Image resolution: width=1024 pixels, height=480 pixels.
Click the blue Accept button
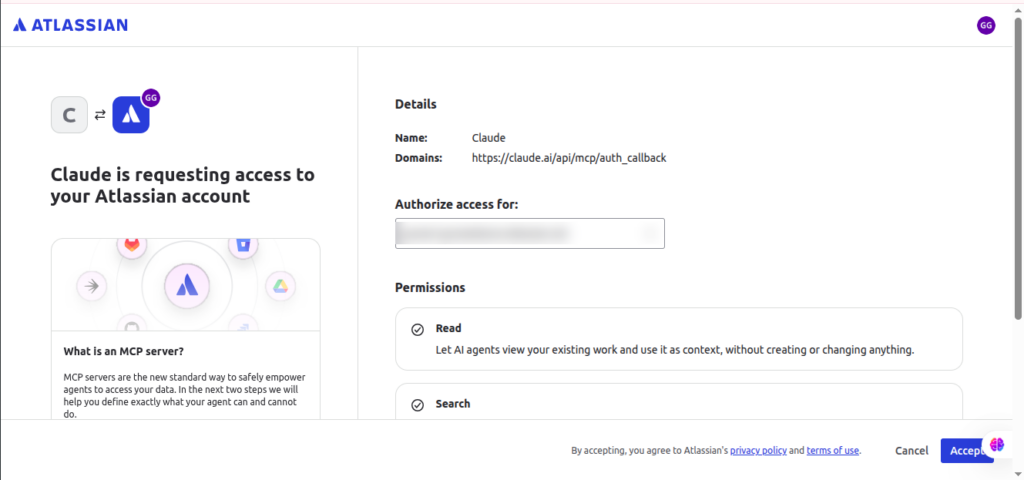(x=967, y=451)
